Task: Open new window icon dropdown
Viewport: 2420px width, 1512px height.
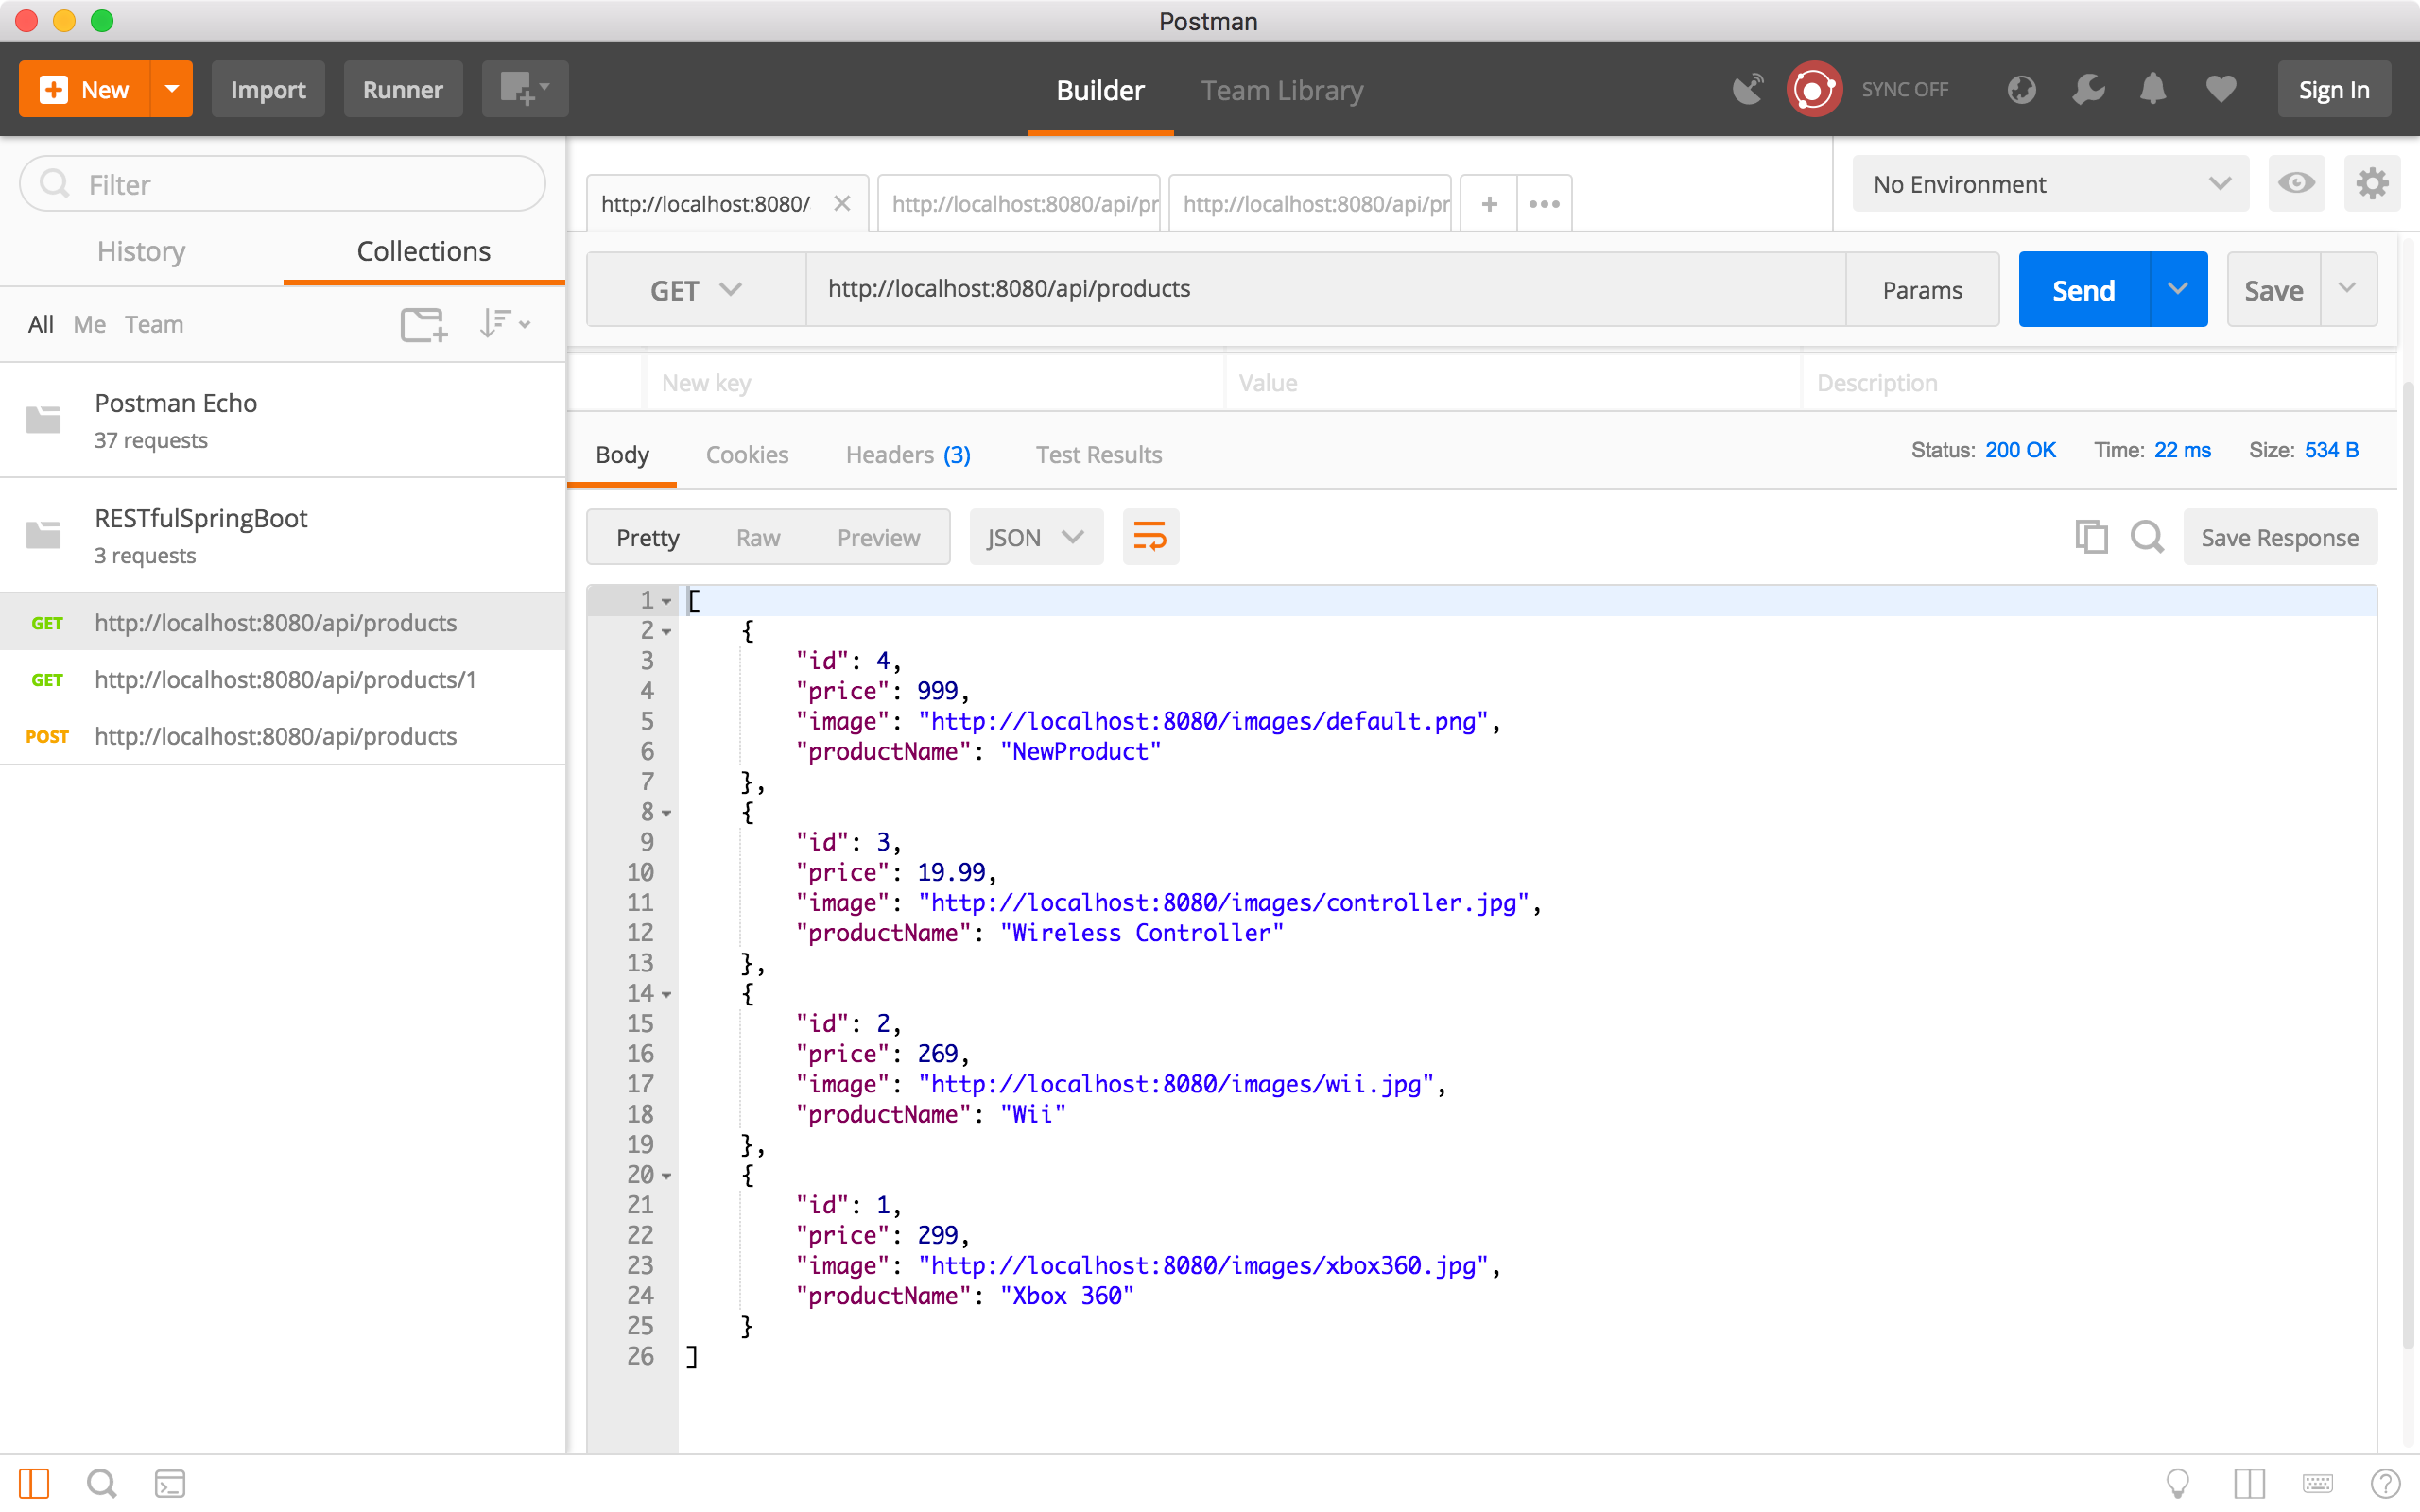Action: pos(525,89)
